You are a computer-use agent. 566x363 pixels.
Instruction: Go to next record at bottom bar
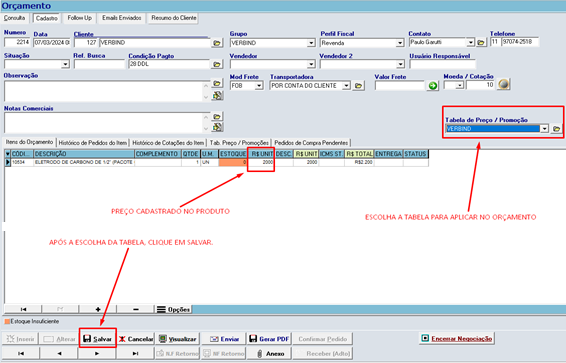97,353
